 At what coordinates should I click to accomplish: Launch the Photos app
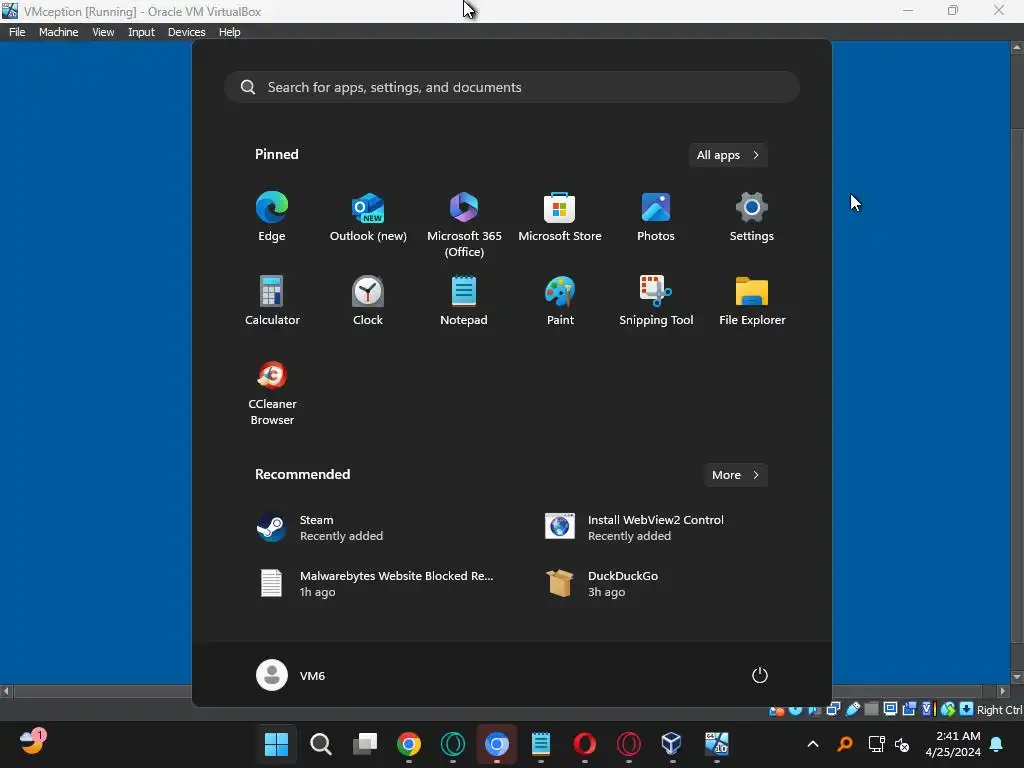[656, 217]
